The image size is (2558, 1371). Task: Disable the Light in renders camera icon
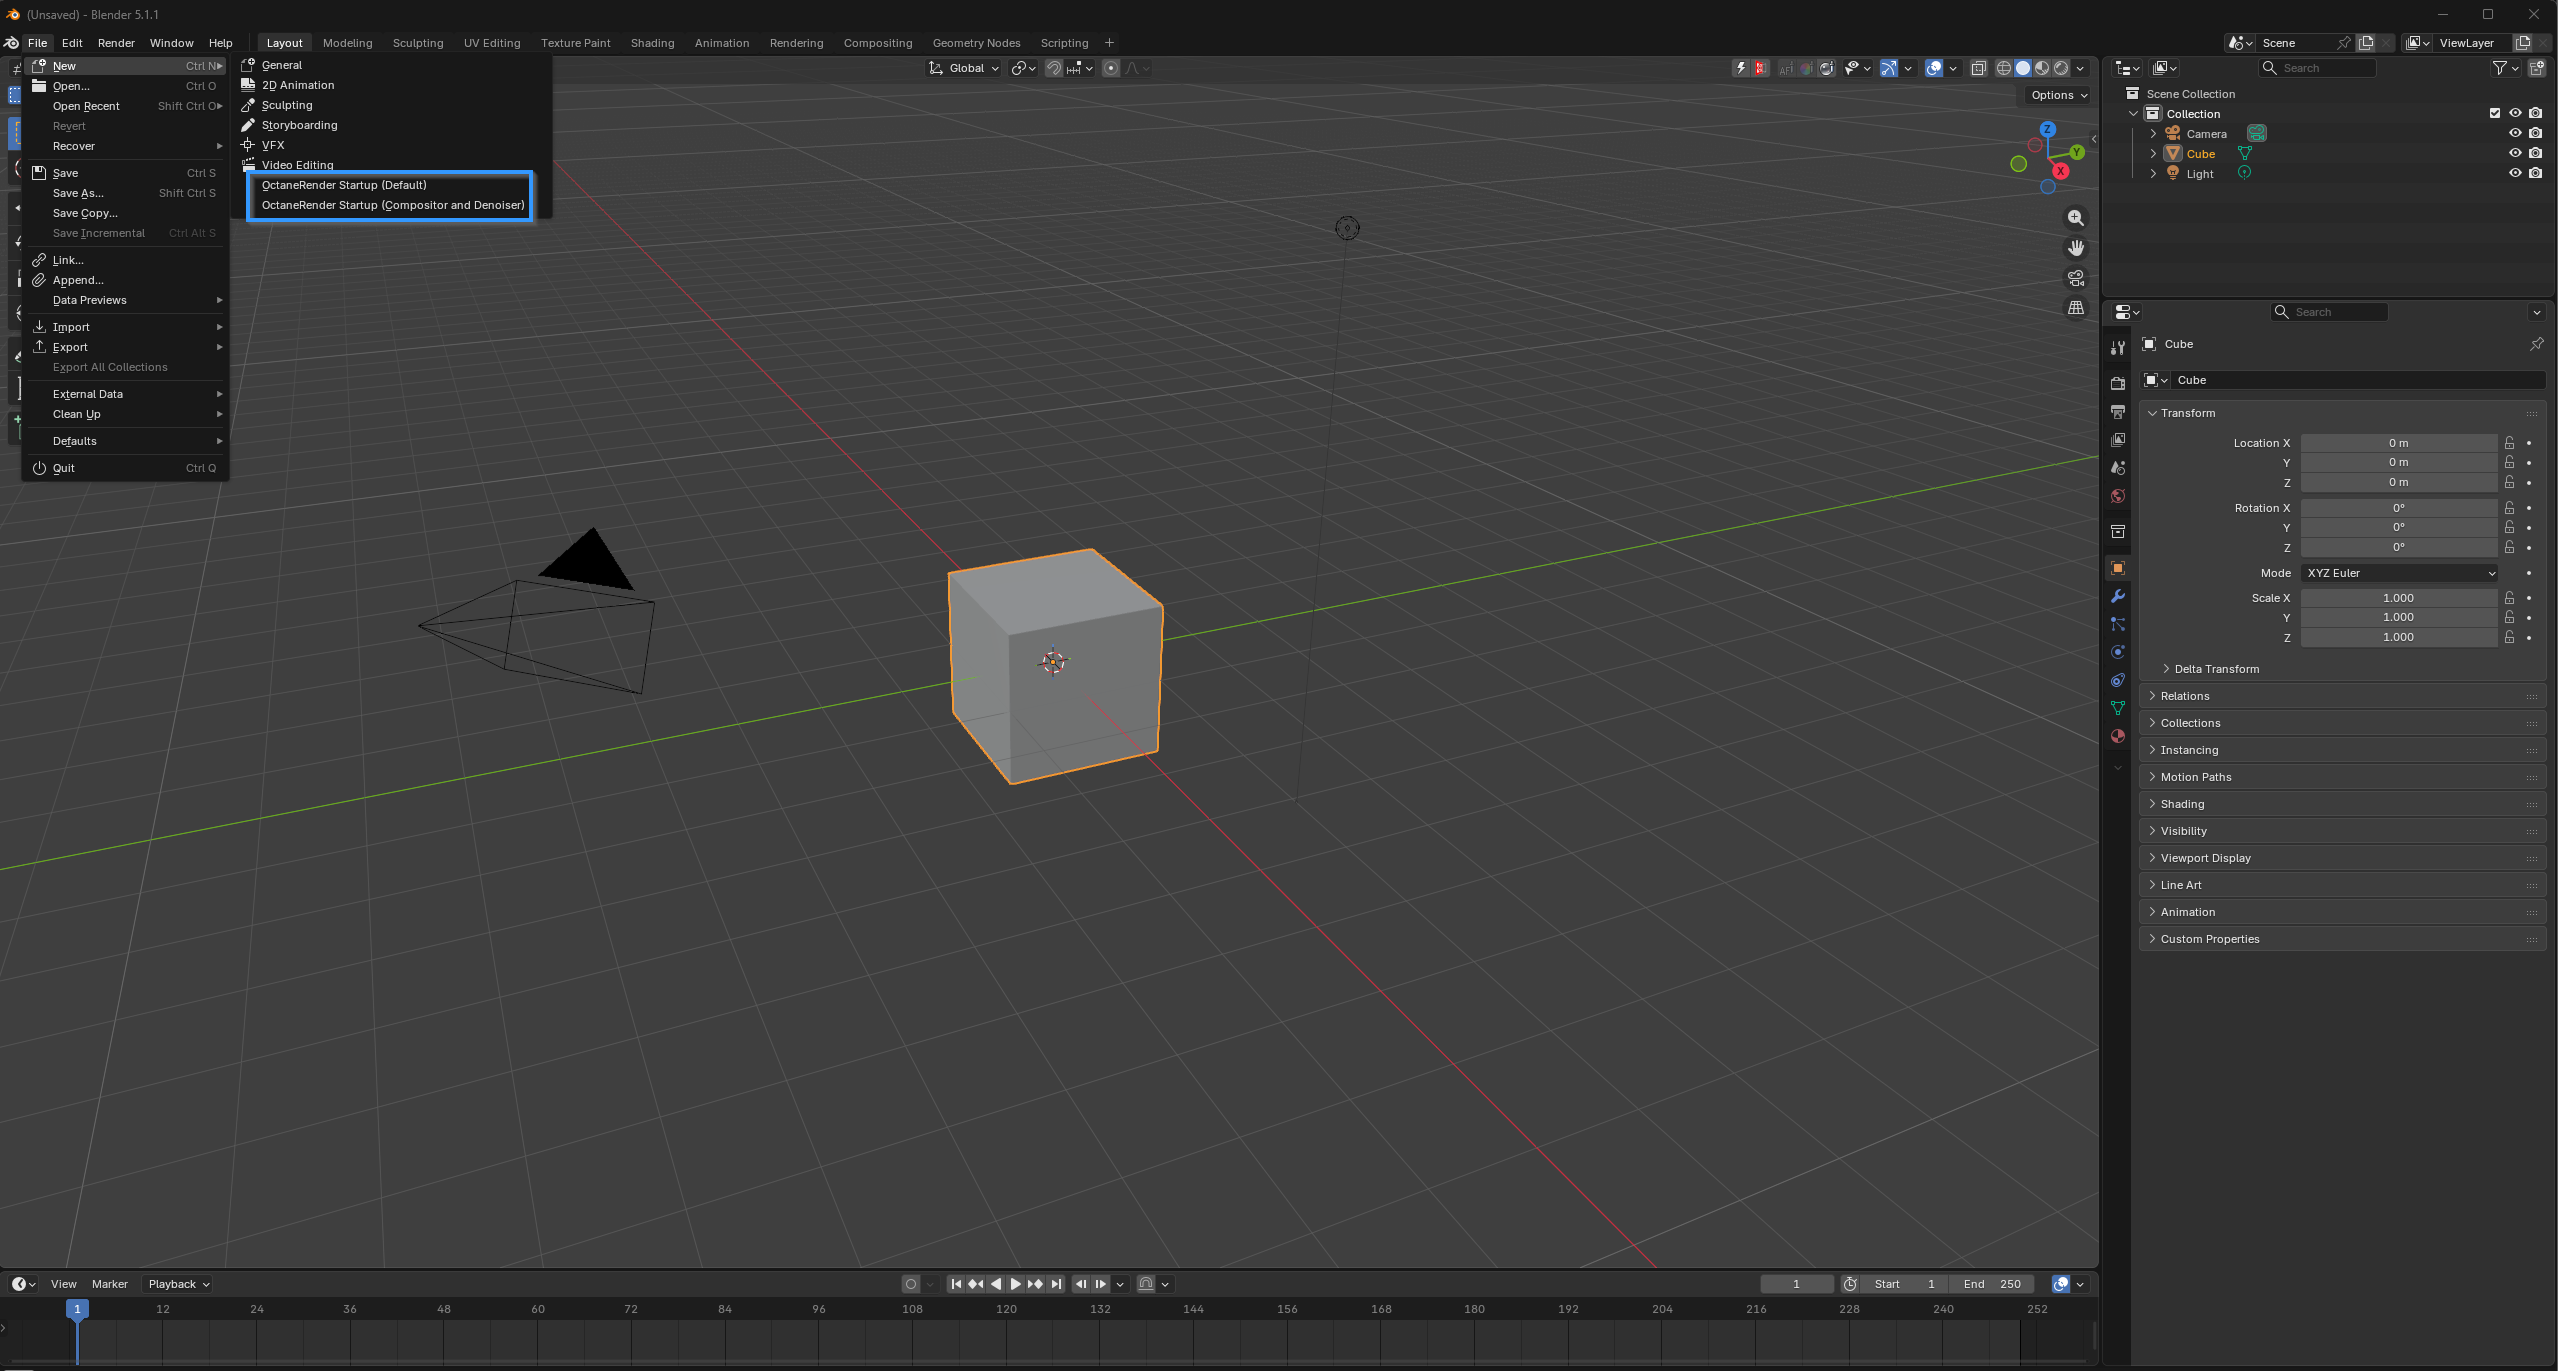click(x=2535, y=173)
